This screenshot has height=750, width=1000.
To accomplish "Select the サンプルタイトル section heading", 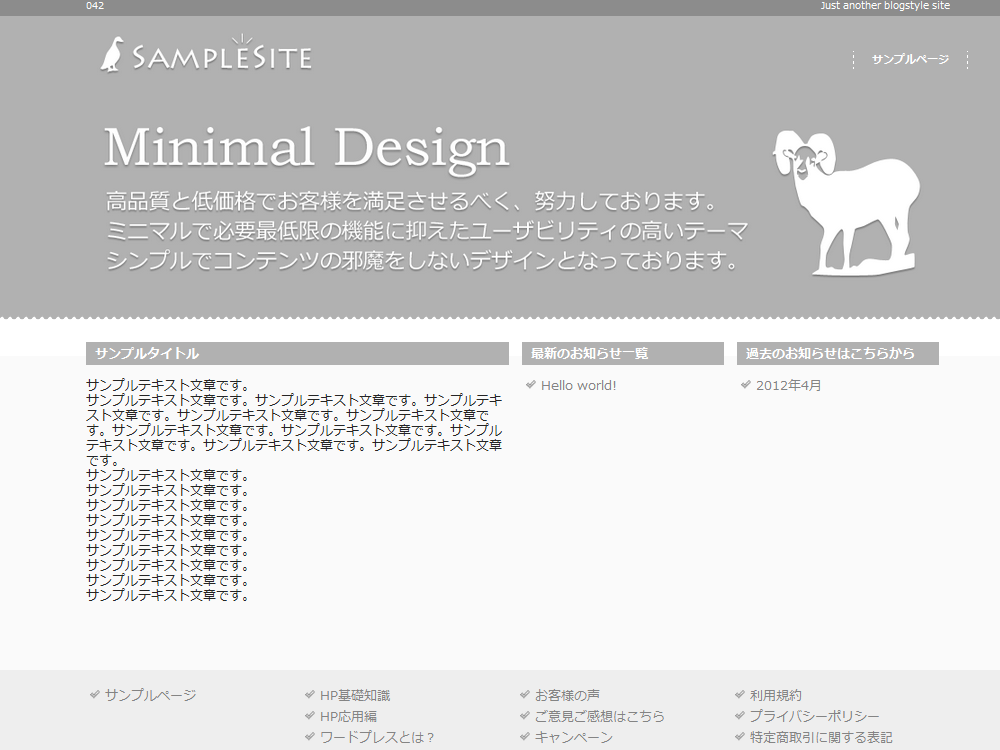I will pos(297,353).
